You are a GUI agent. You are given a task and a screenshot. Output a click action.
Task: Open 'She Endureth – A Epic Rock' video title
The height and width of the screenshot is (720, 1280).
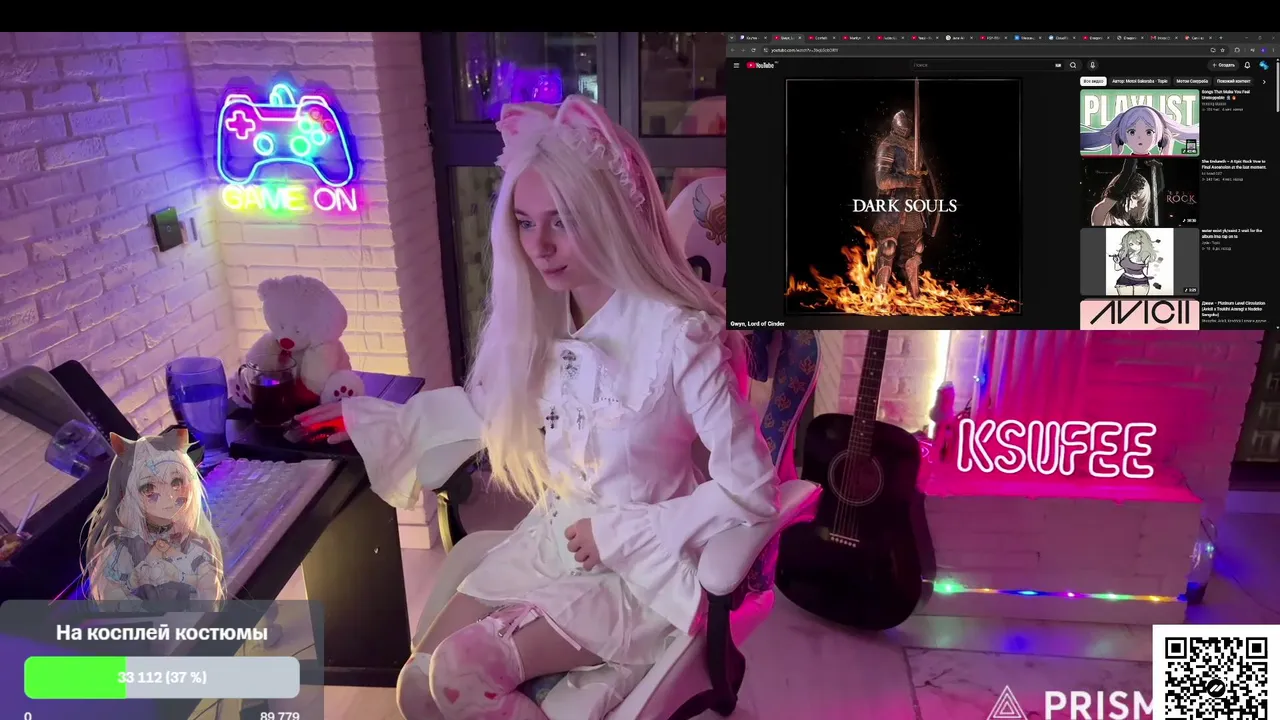[1234, 164]
